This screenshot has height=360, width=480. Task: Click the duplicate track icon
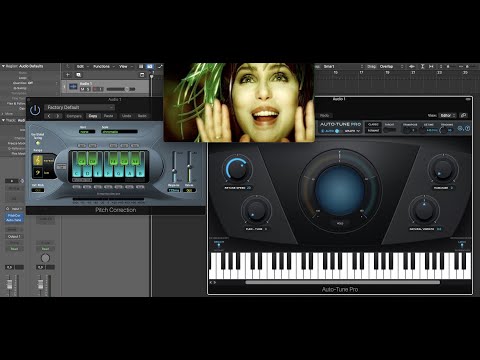pos(79,75)
